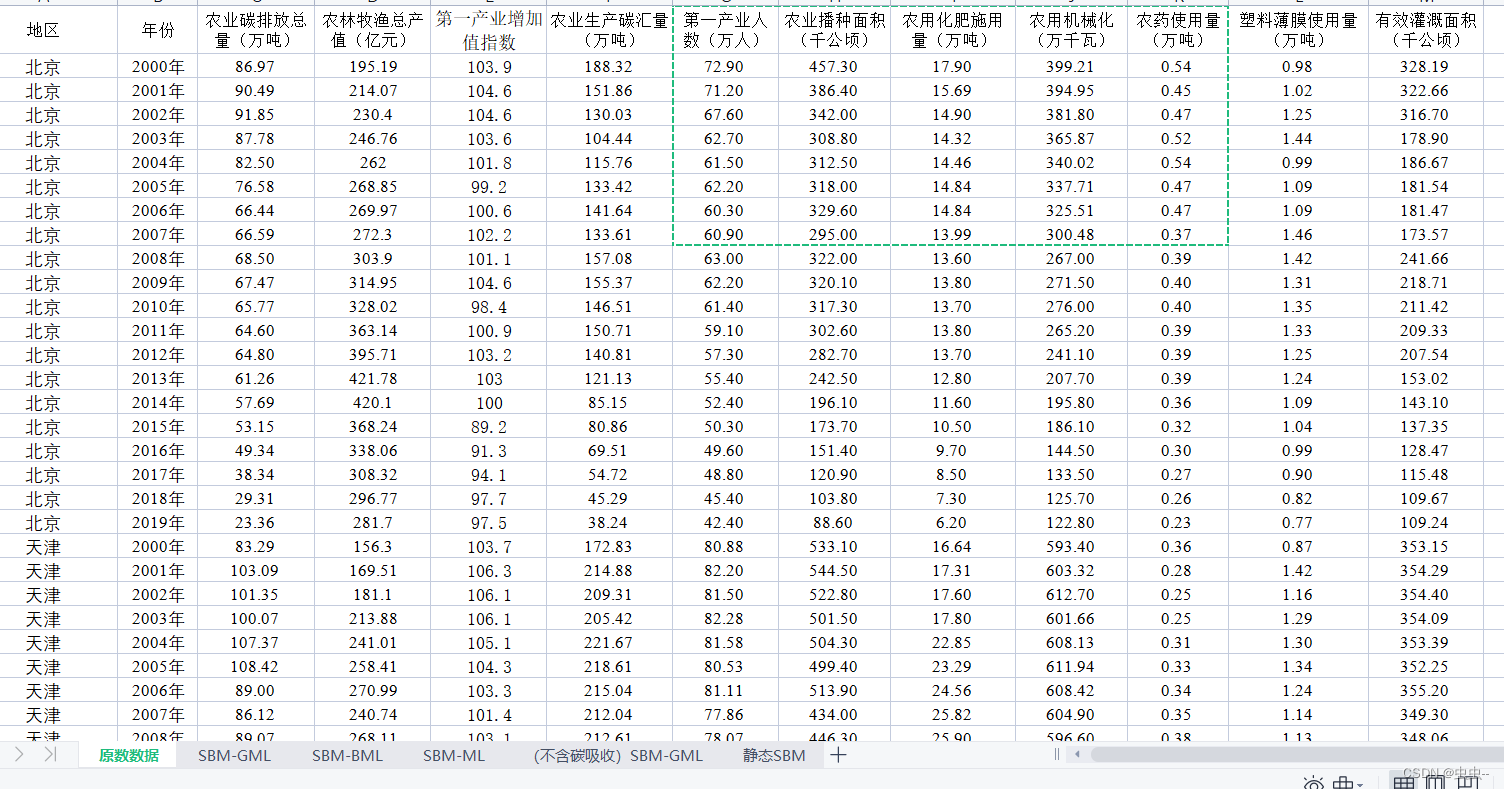Select the 第一产业增加值指数 header cell
Image resolution: width=1504 pixels, height=789 pixels.
[x=489, y=30]
